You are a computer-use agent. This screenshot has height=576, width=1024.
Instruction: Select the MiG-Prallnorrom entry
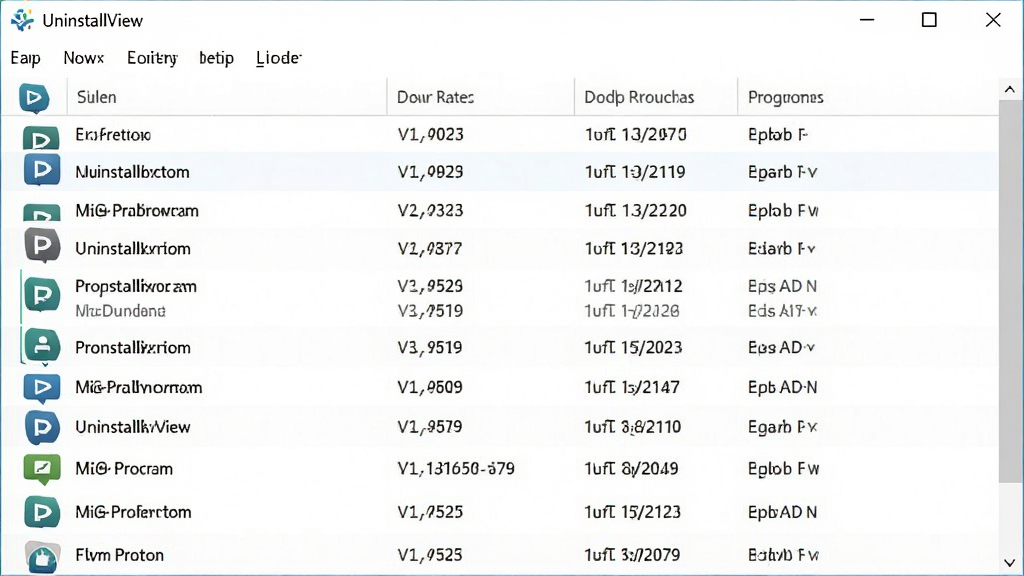click(138, 387)
